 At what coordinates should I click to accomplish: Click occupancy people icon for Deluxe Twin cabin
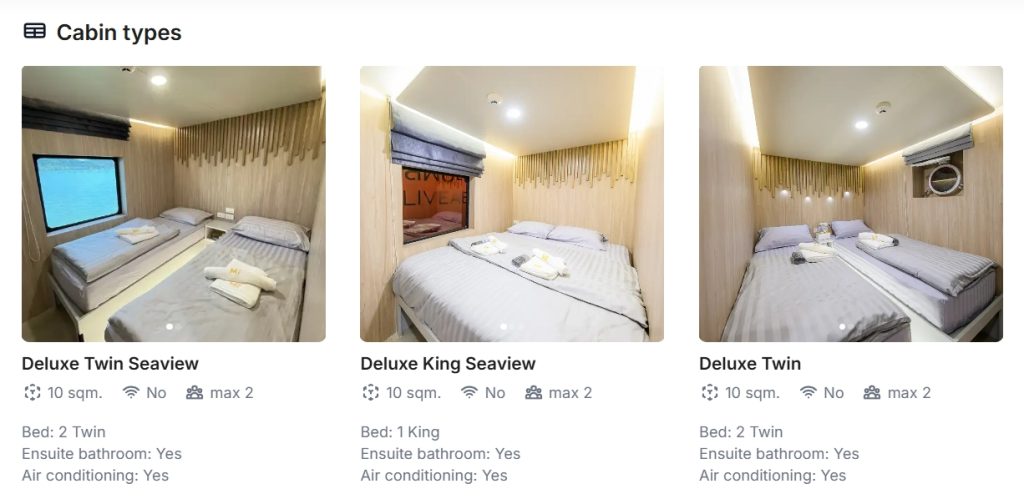pos(872,393)
